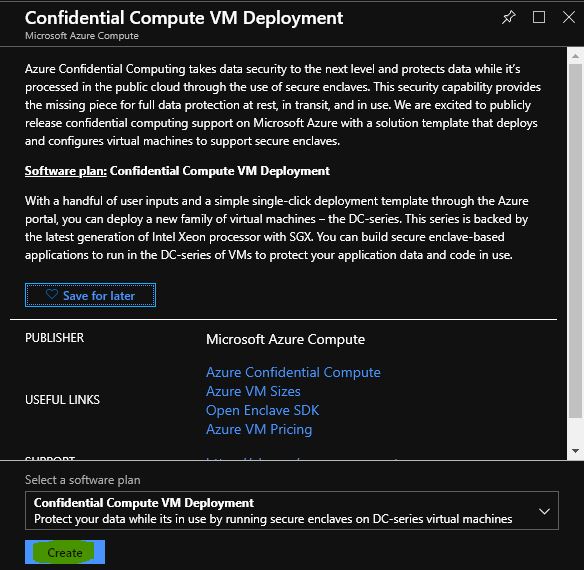This screenshot has width=584, height=570.
Task: Open the Azure VM Pricing link
Action: coord(259,429)
